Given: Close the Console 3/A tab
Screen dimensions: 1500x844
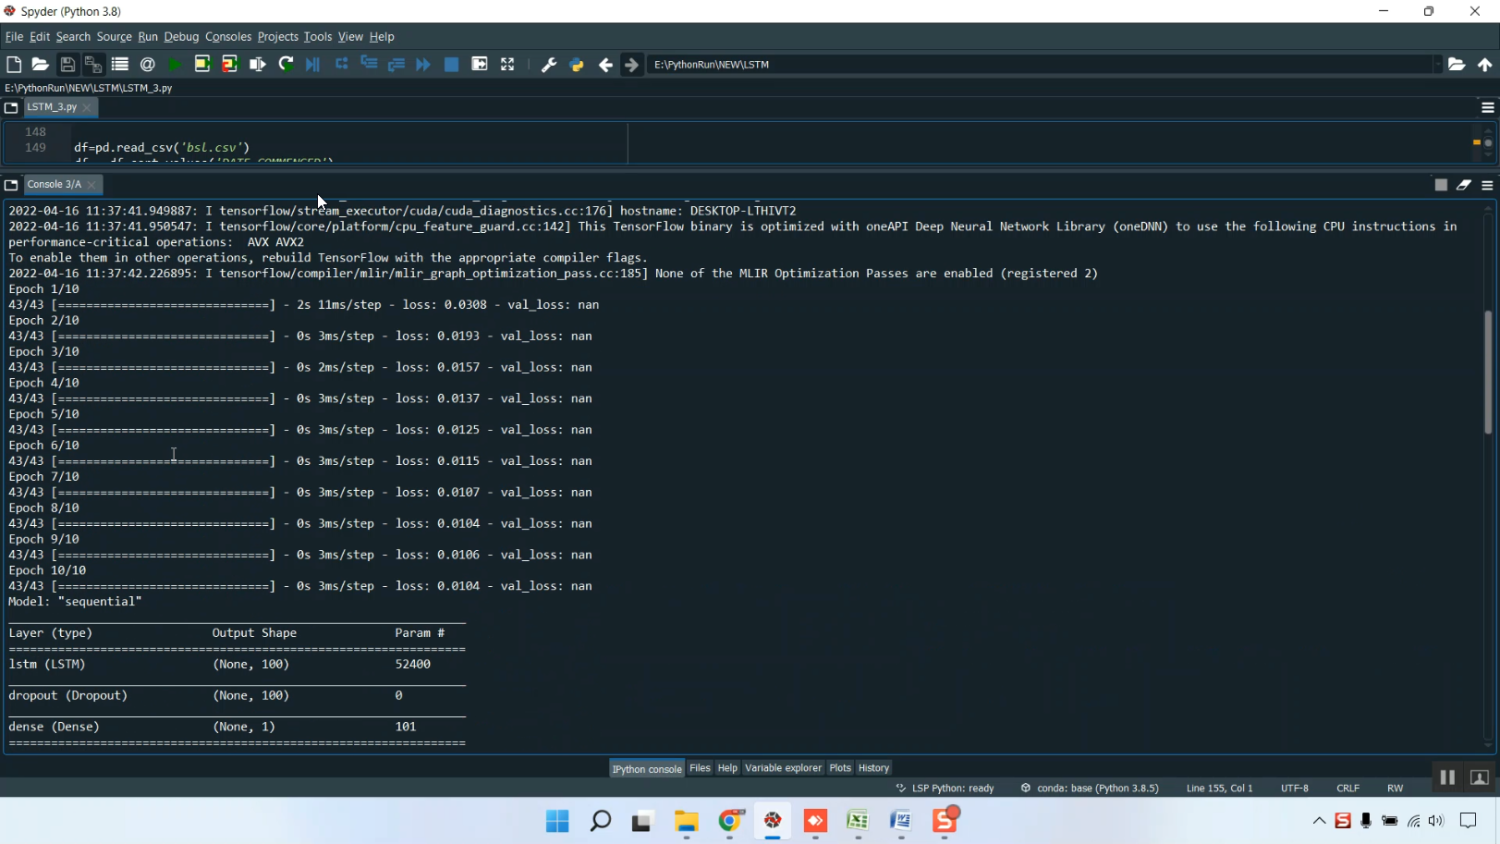Looking at the screenshot, I should pos(92,185).
